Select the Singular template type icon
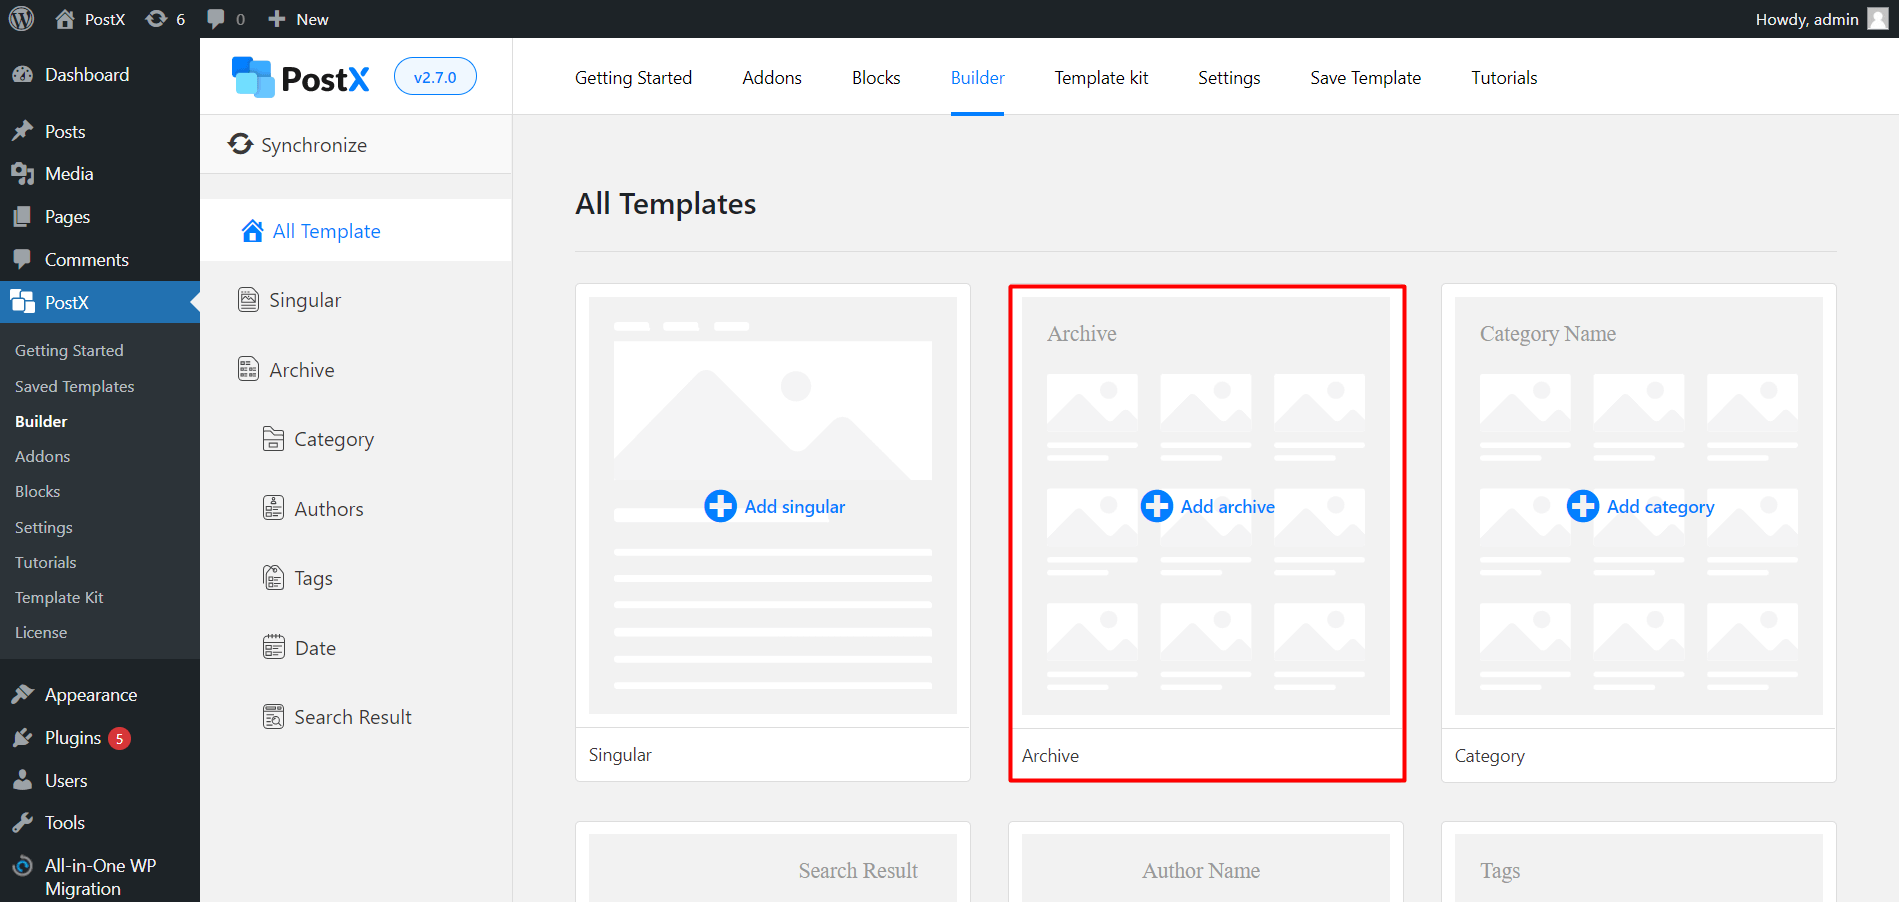This screenshot has height=902, width=1899. pyautogui.click(x=248, y=300)
